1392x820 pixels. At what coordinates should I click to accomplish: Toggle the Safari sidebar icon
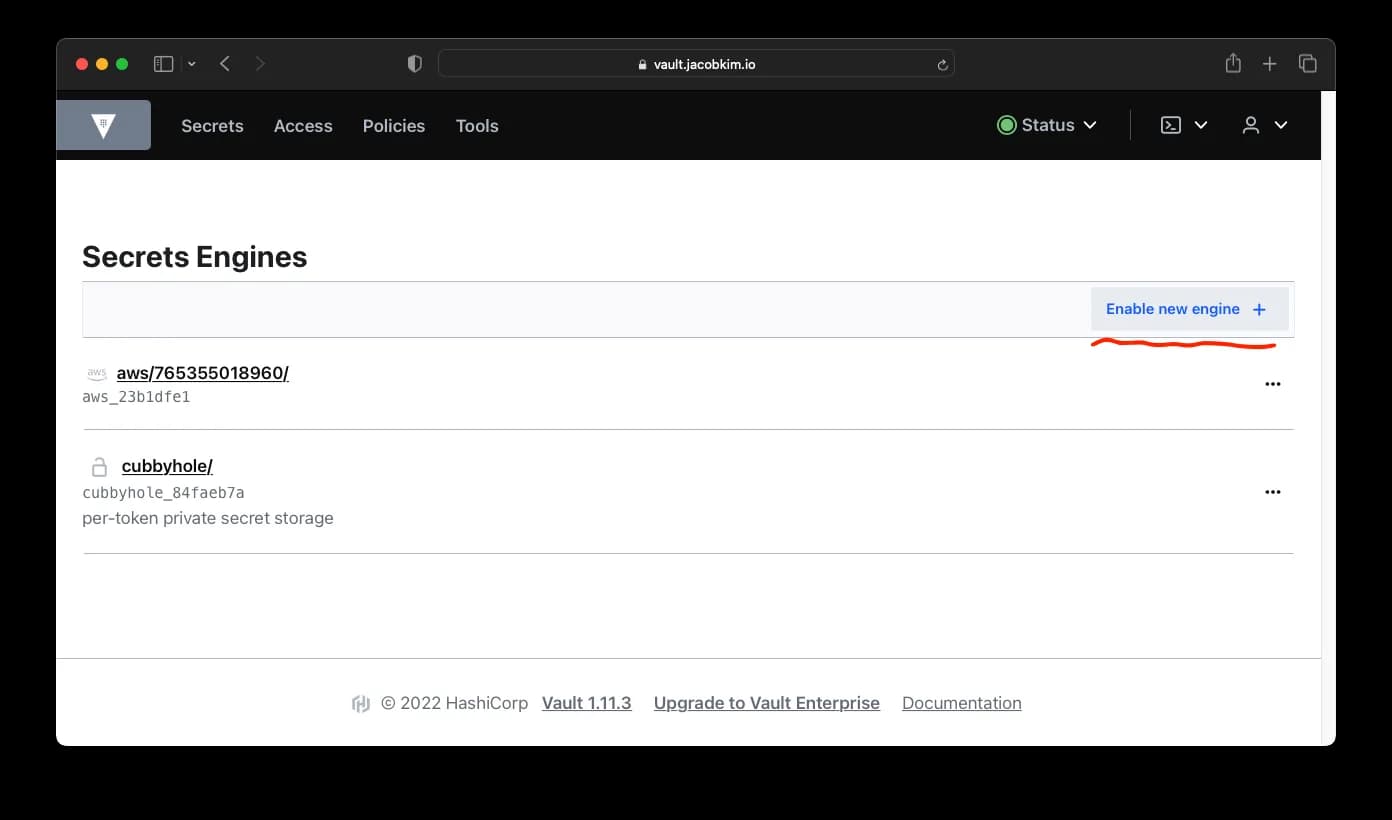[162, 63]
